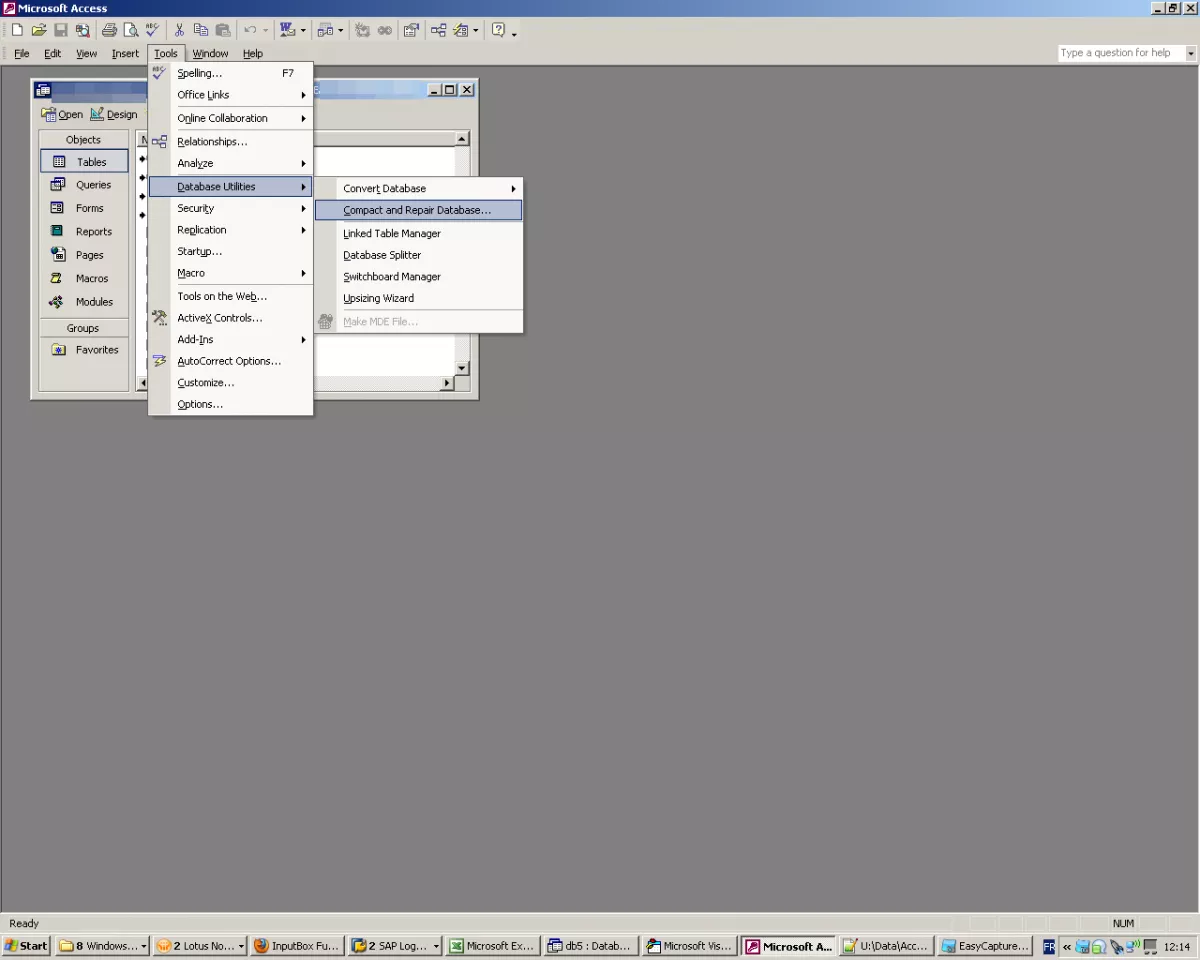The image size is (1200, 960).
Task: Expand the Office Links toolbar dropdown arrow
Action: (303, 30)
